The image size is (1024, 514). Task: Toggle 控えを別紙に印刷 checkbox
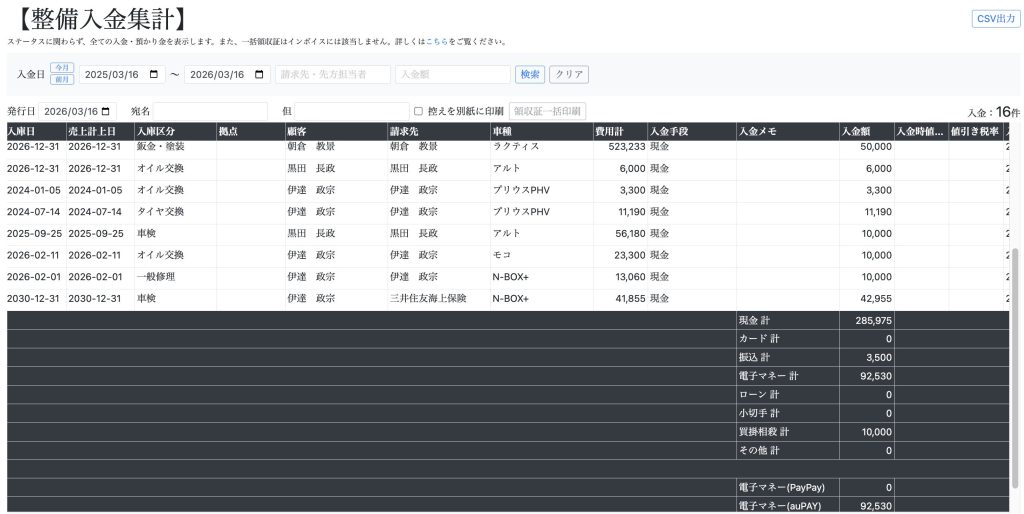click(418, 111)
